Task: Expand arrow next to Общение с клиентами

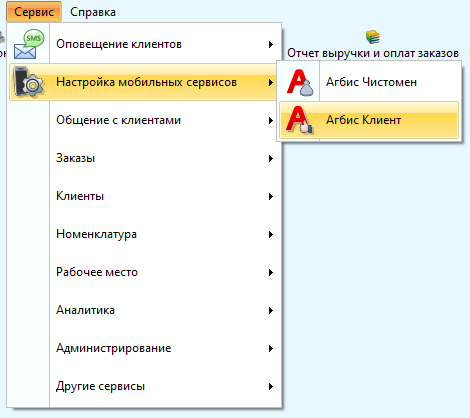Action: point(271,120)
